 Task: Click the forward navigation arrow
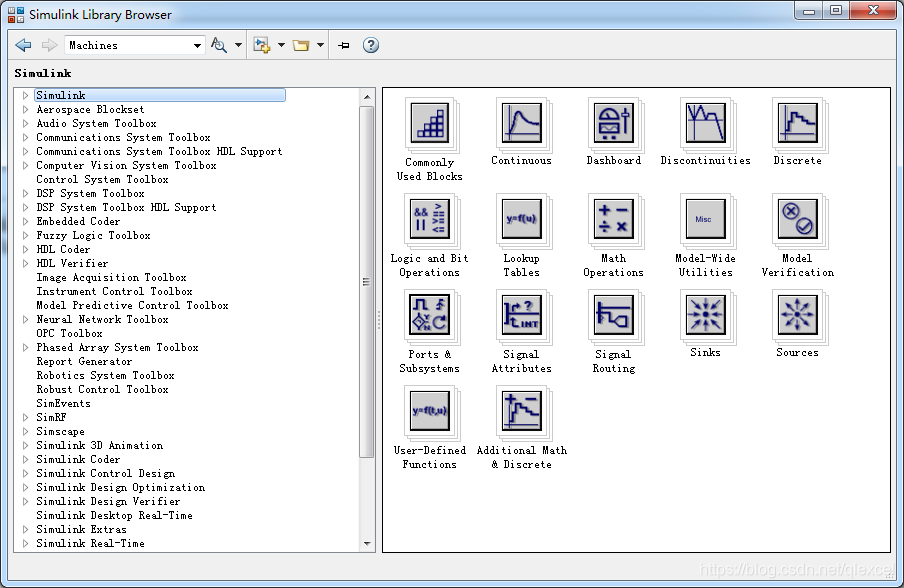pos(50,45)
